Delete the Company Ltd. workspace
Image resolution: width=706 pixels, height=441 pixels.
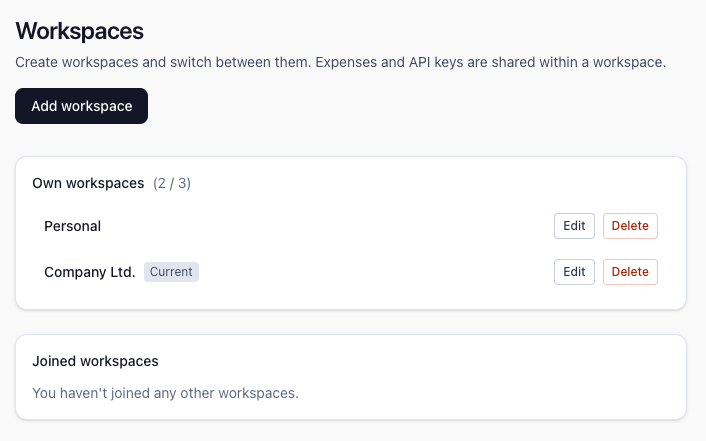(630, 272)
